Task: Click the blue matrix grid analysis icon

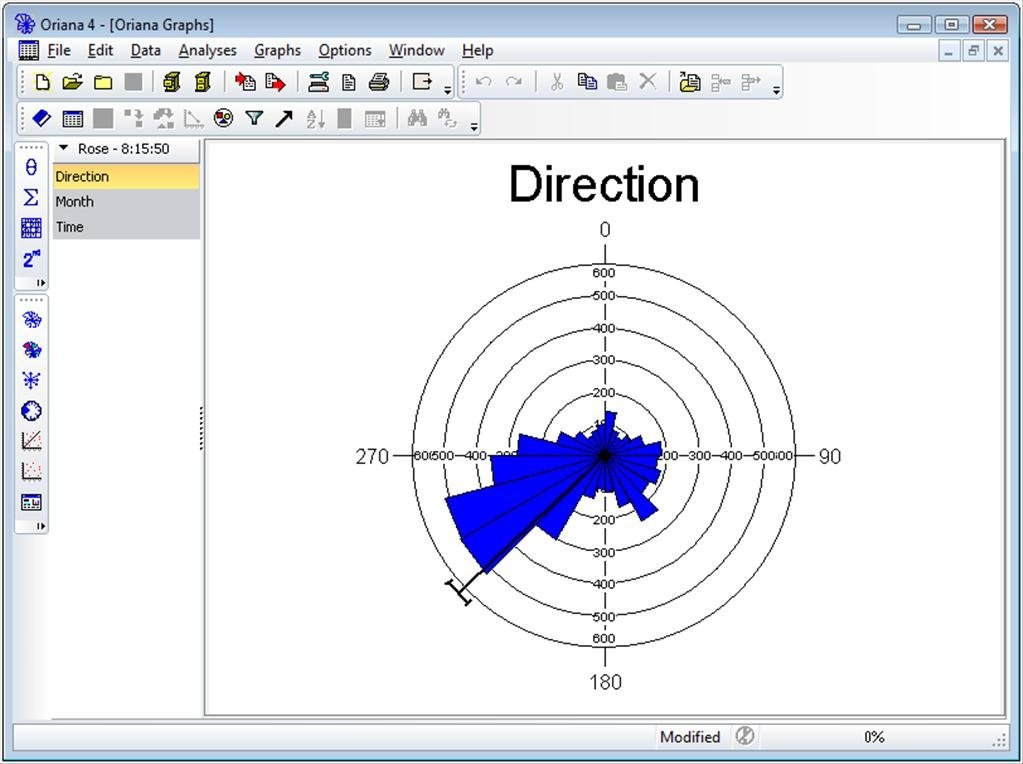Action: (31, 228)
